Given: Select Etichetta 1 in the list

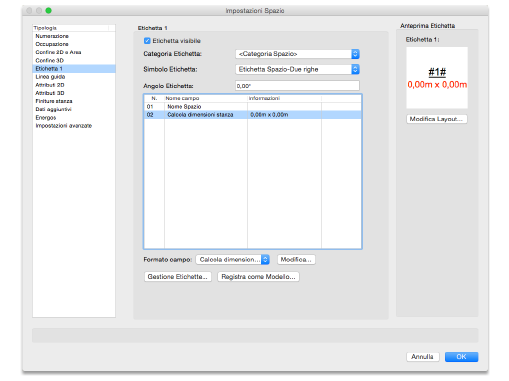Looking at the screenshot, I should coord(74,69).
